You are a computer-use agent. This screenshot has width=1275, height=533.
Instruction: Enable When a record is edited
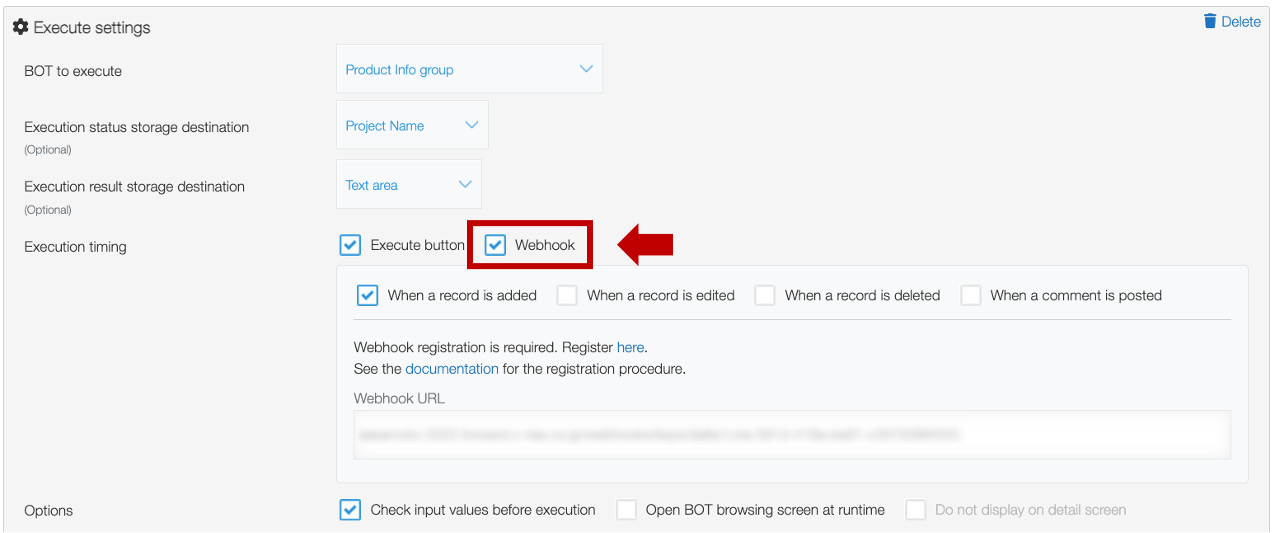coord(567,295)
